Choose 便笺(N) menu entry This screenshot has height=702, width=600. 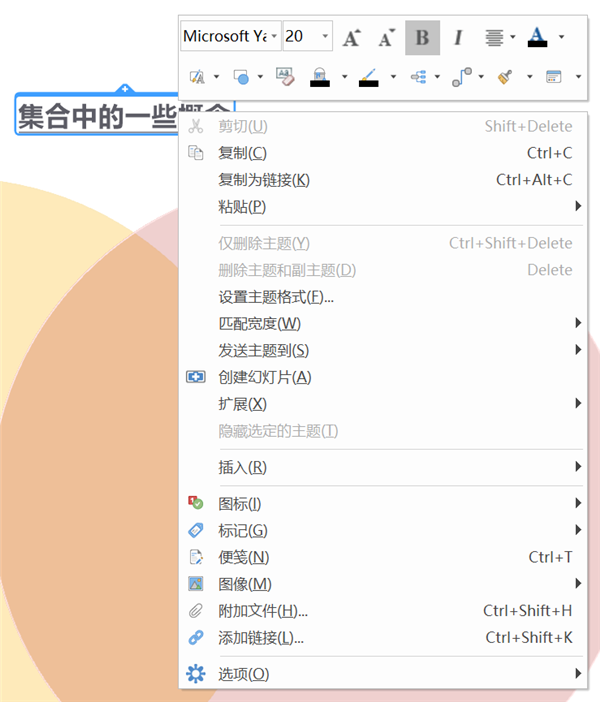(383, 557)
